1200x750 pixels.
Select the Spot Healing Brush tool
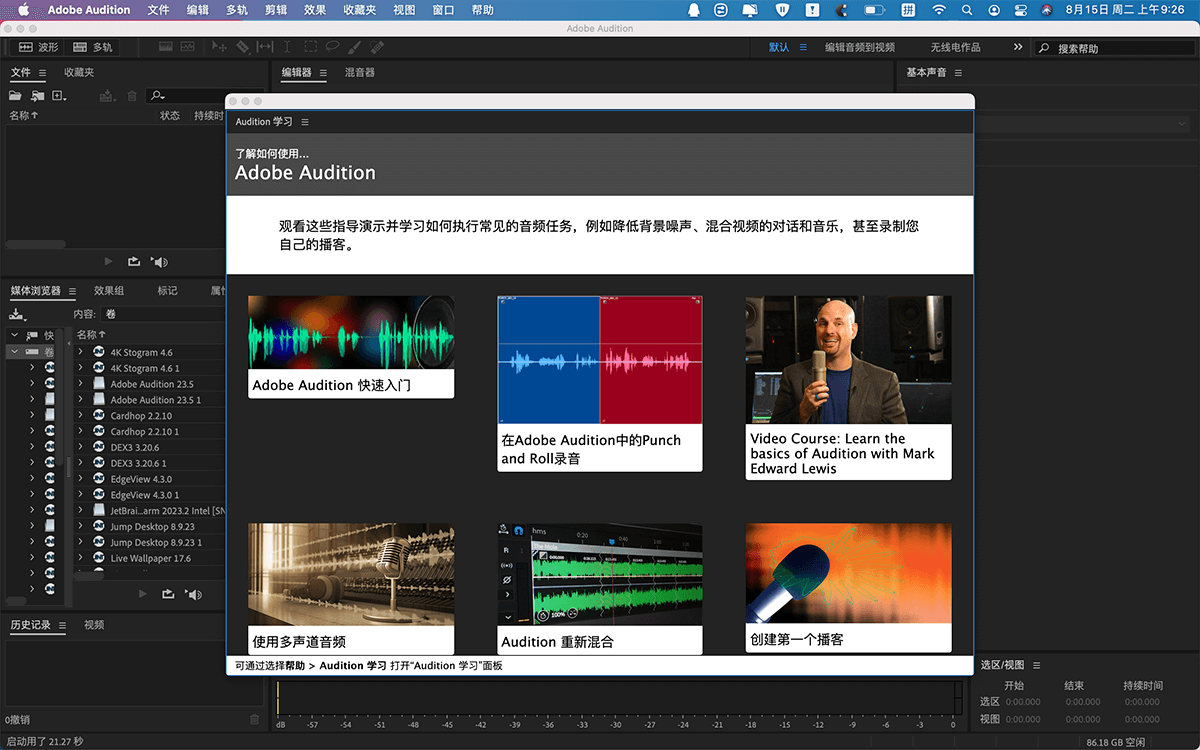point(377,47)
